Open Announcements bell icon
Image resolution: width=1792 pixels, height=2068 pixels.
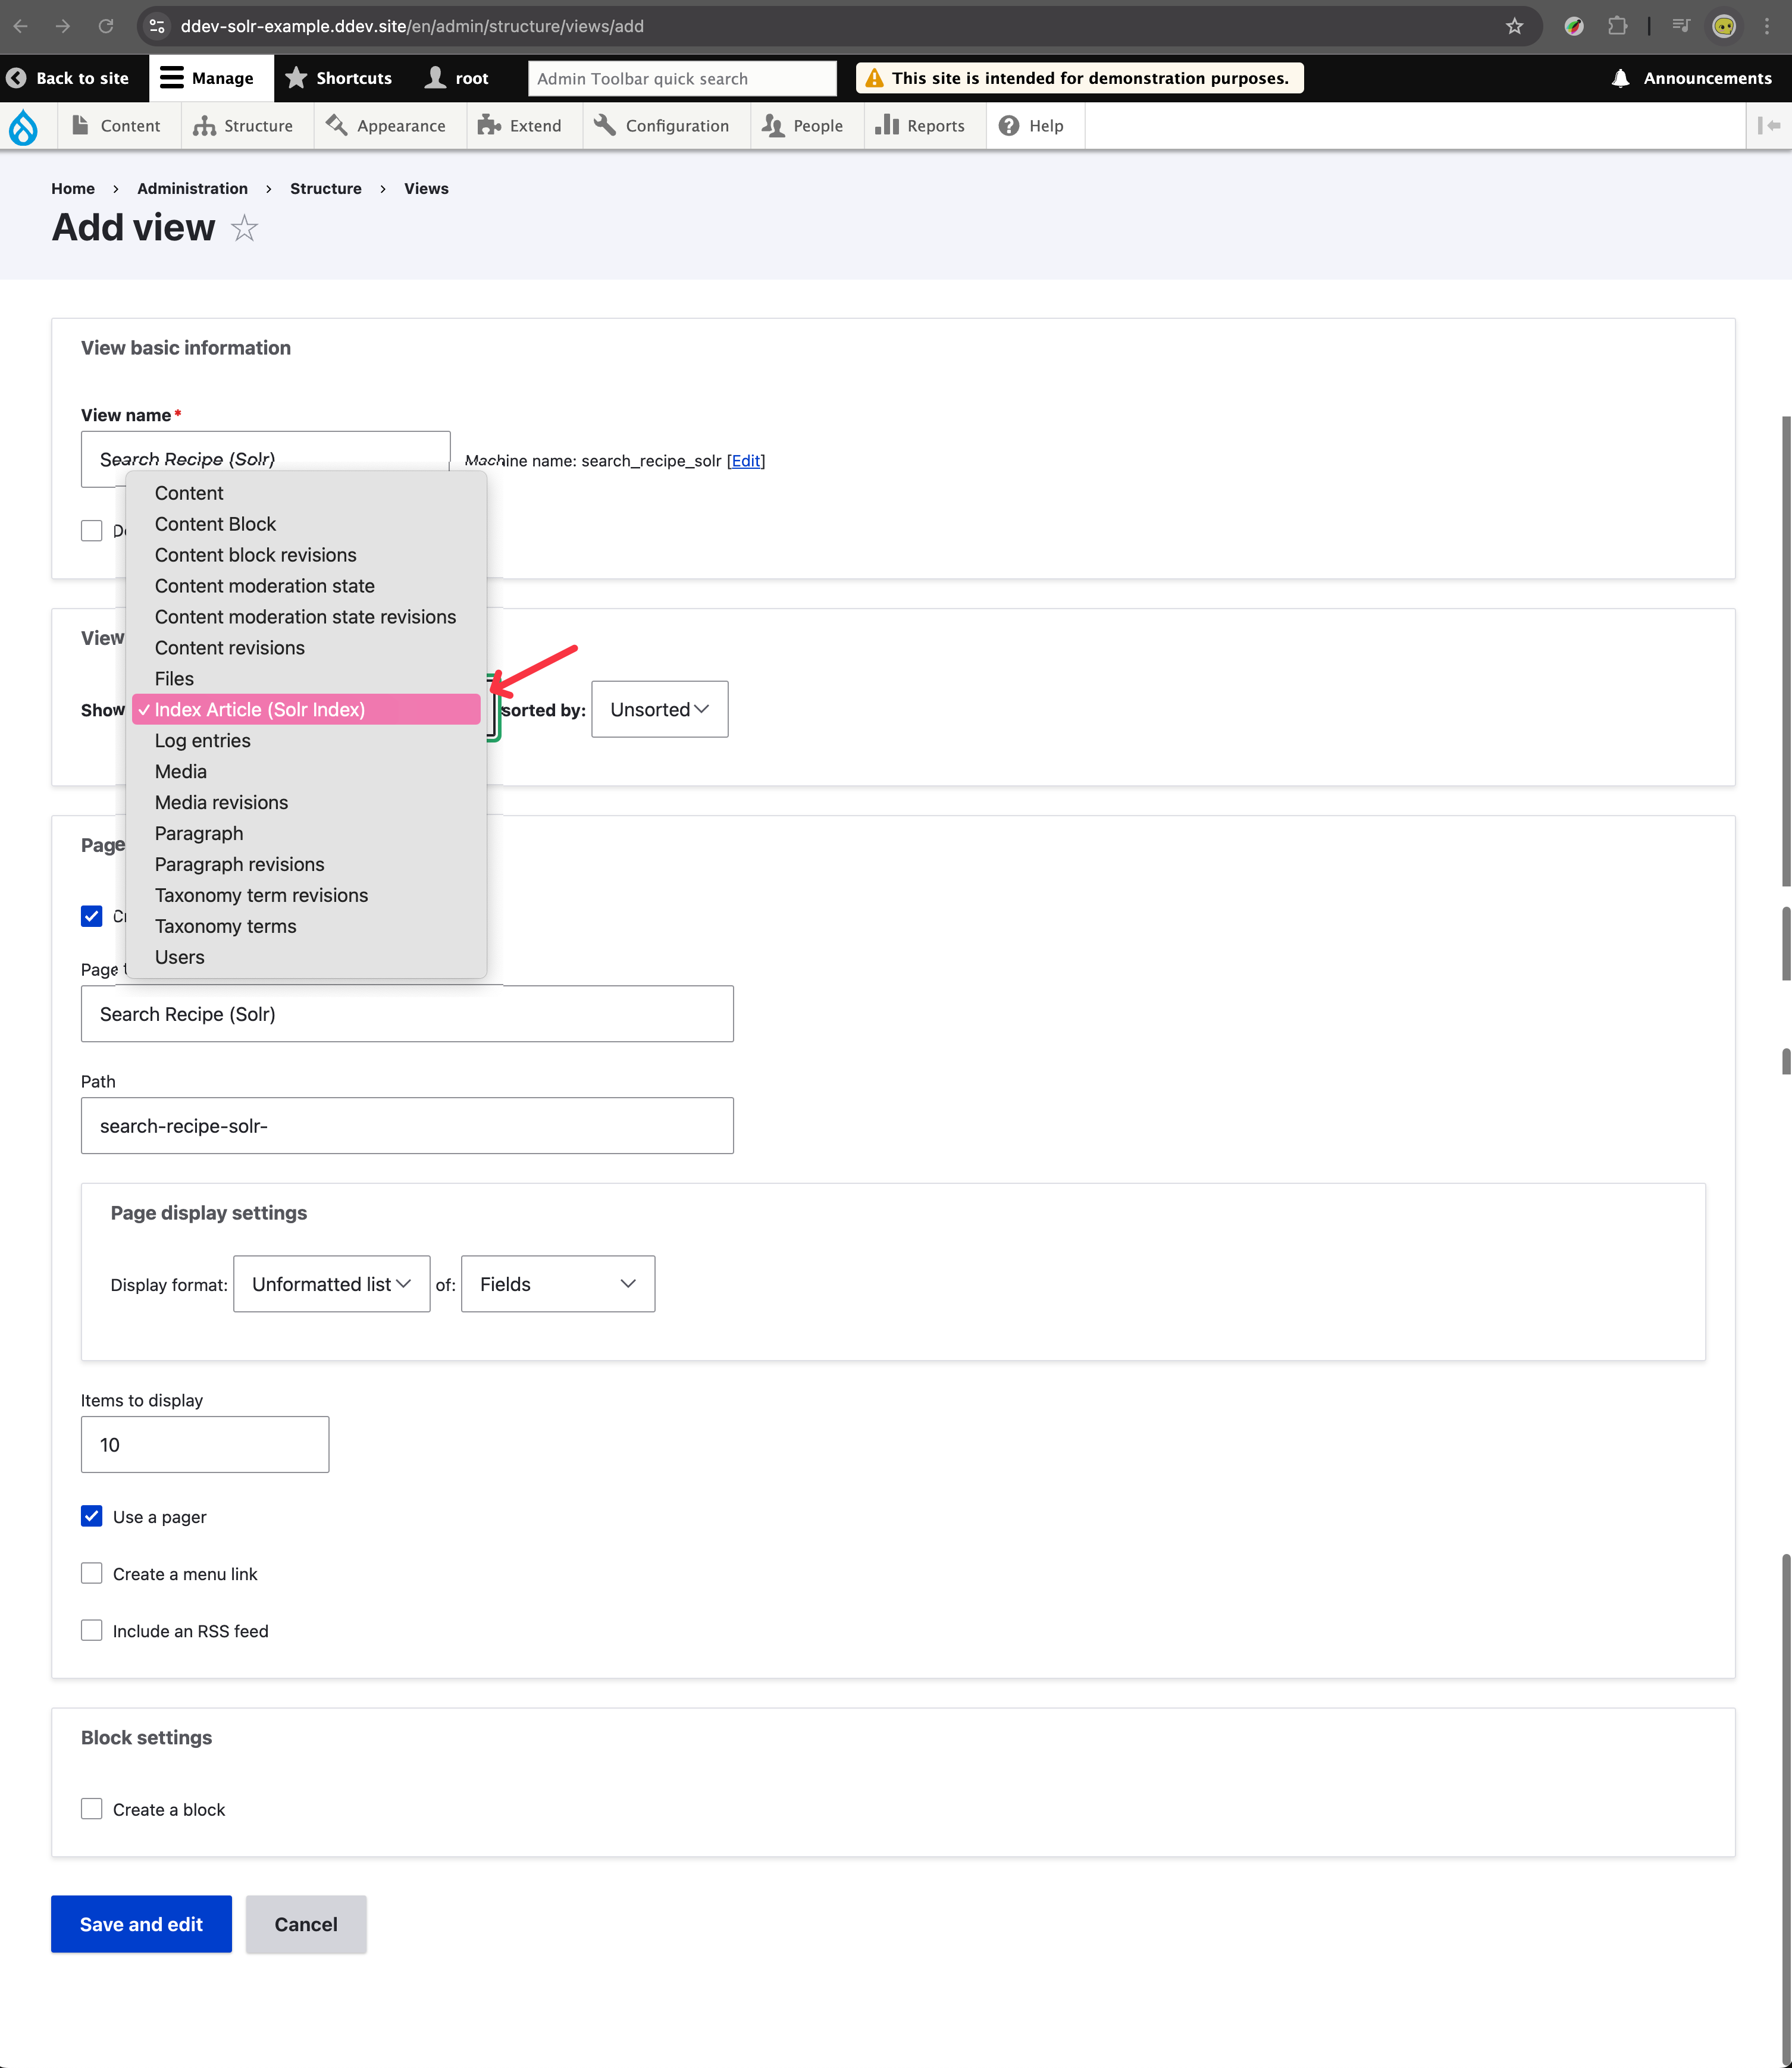(1620, 78)
